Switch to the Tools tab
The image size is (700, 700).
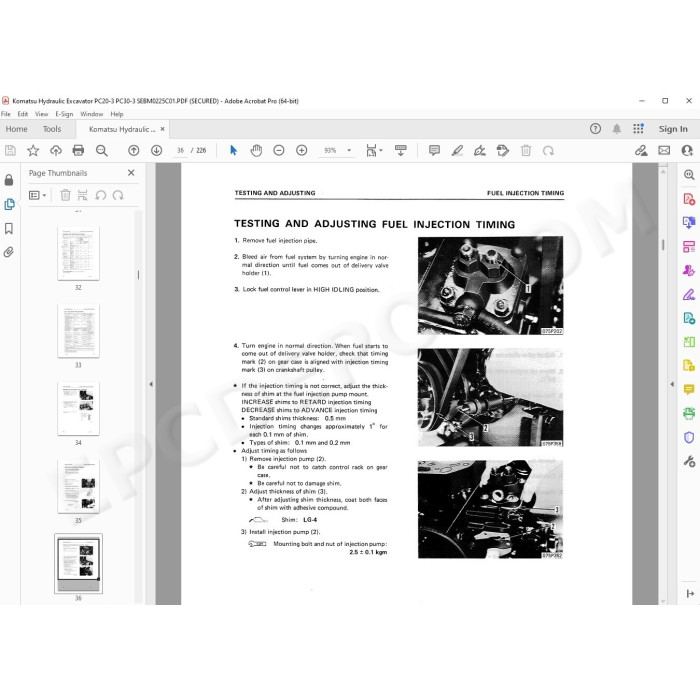click(x=52, y=129)
